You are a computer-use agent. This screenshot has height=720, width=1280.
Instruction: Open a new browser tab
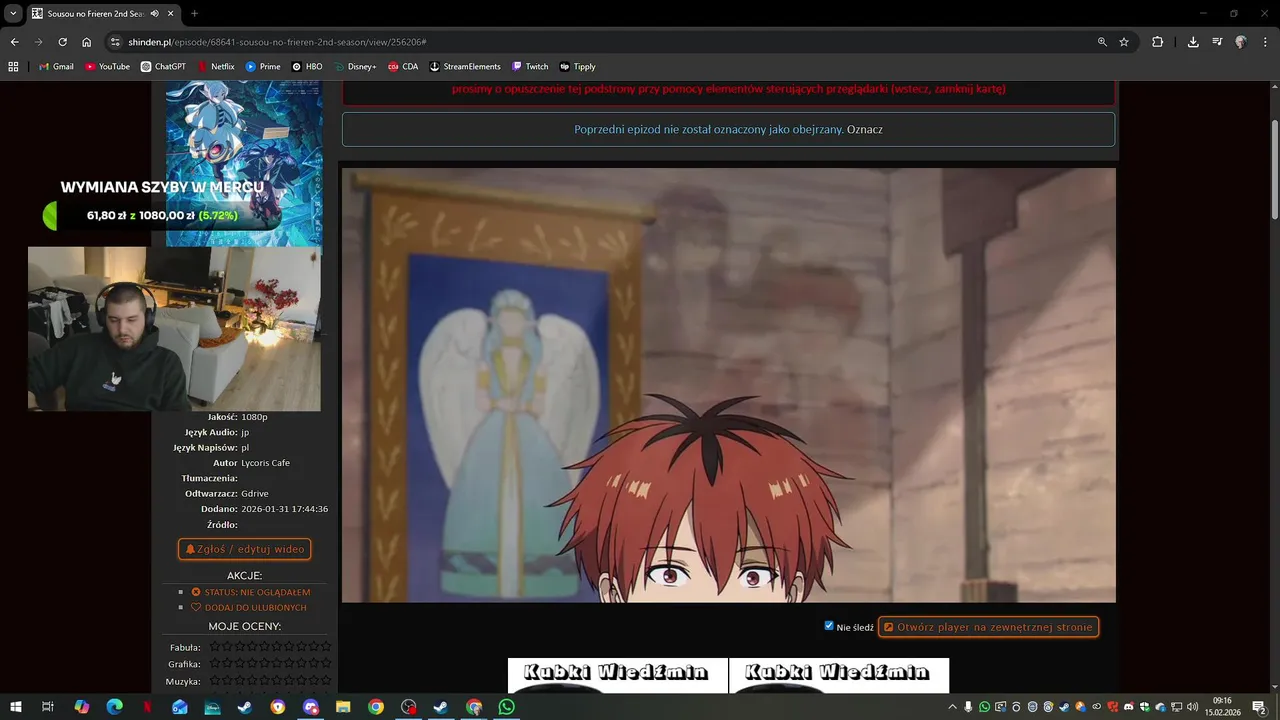pyautogui.click(x=194, y=14)
